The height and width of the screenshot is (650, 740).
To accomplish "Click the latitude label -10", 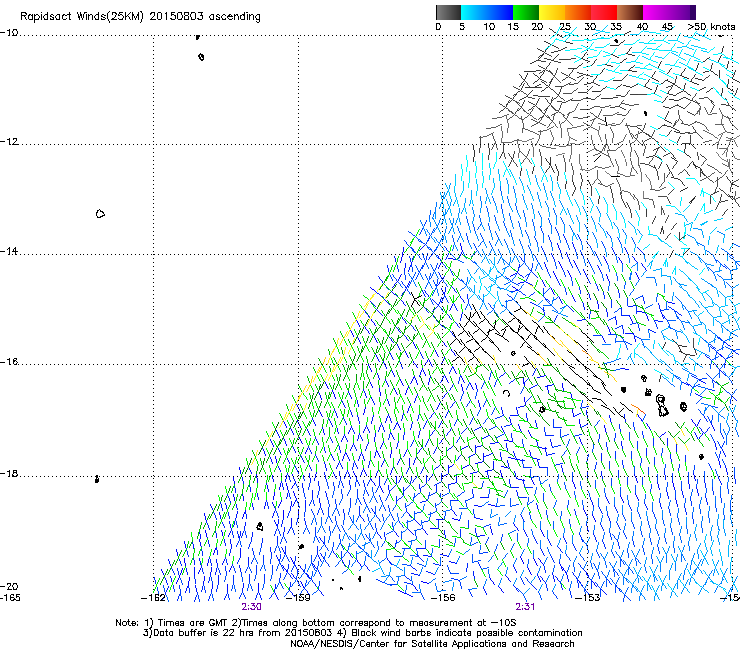I will point(9,33).
